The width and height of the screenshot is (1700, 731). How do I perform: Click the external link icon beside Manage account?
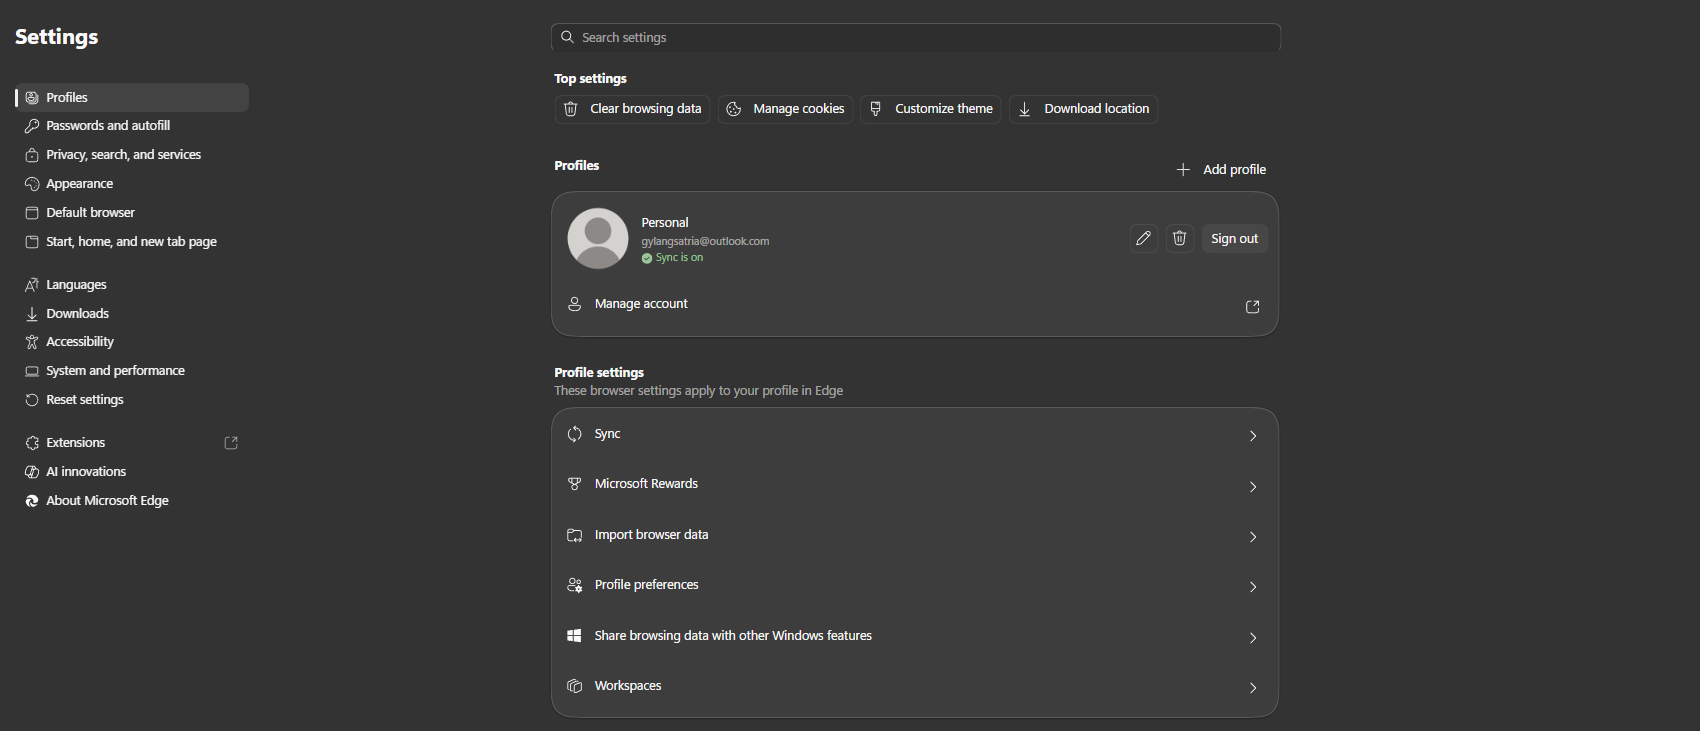tap(1252, 306)
